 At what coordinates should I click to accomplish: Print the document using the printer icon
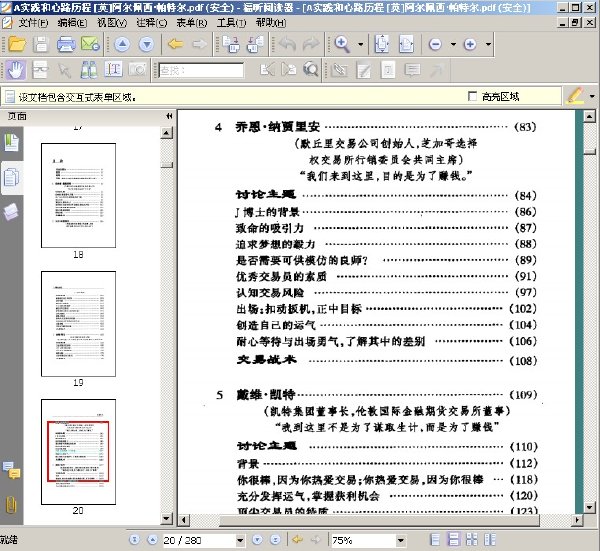pos(66,44)
